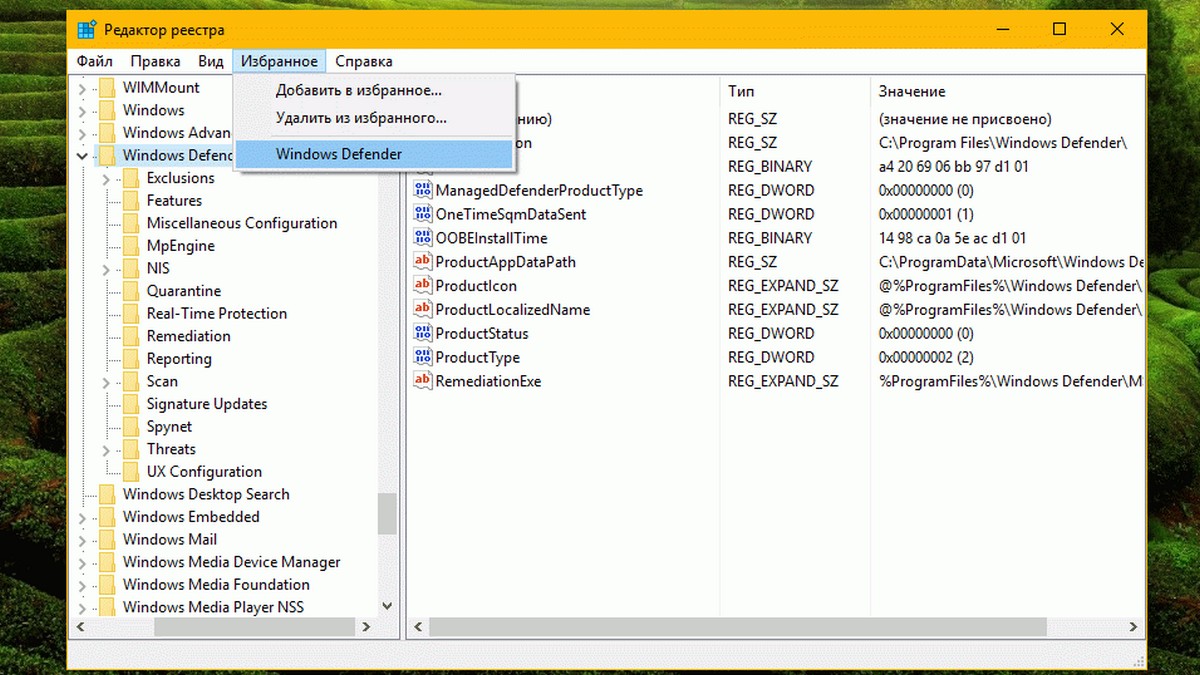Click the ProductLocalizedName string icon

click(422, 310)
